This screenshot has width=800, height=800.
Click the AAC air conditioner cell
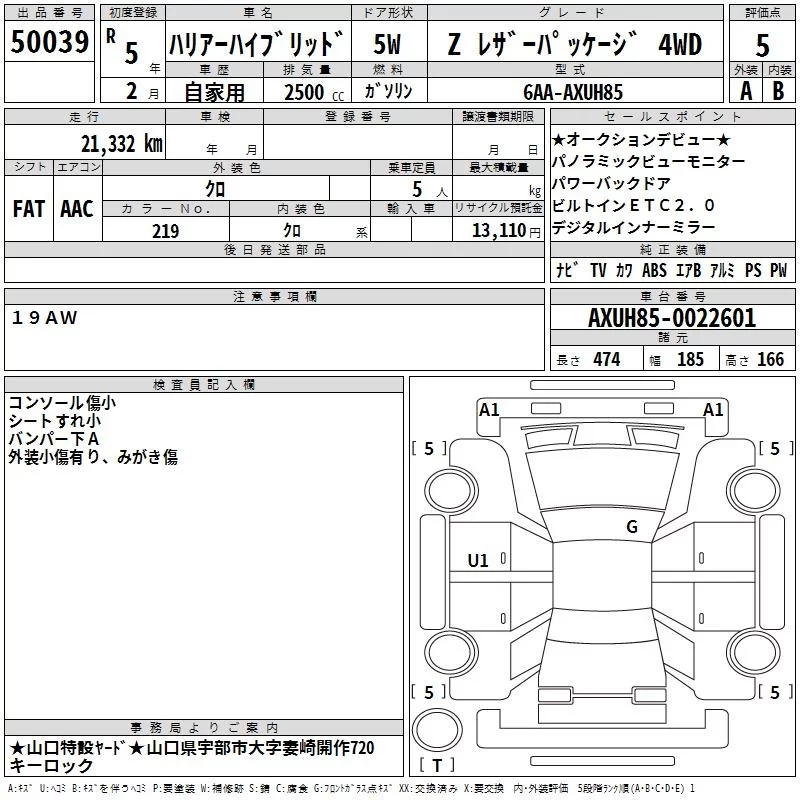(x=77, y=208)
